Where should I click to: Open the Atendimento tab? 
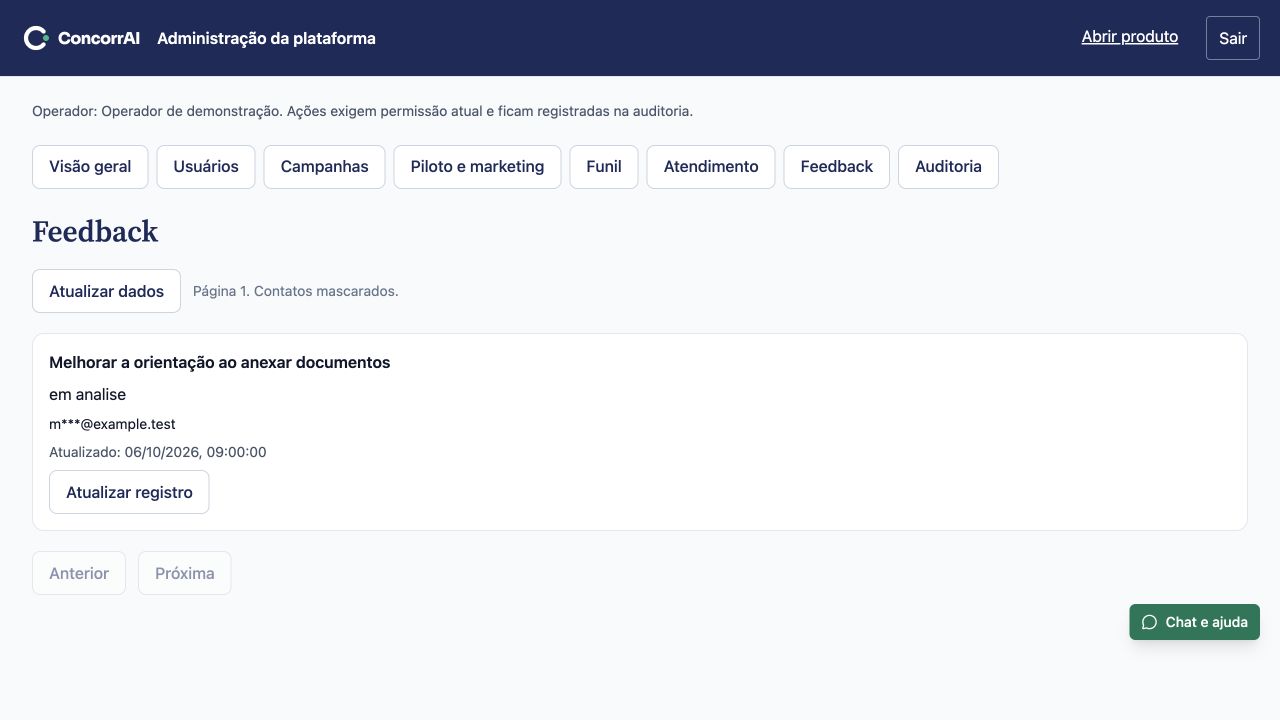[711, 167]
